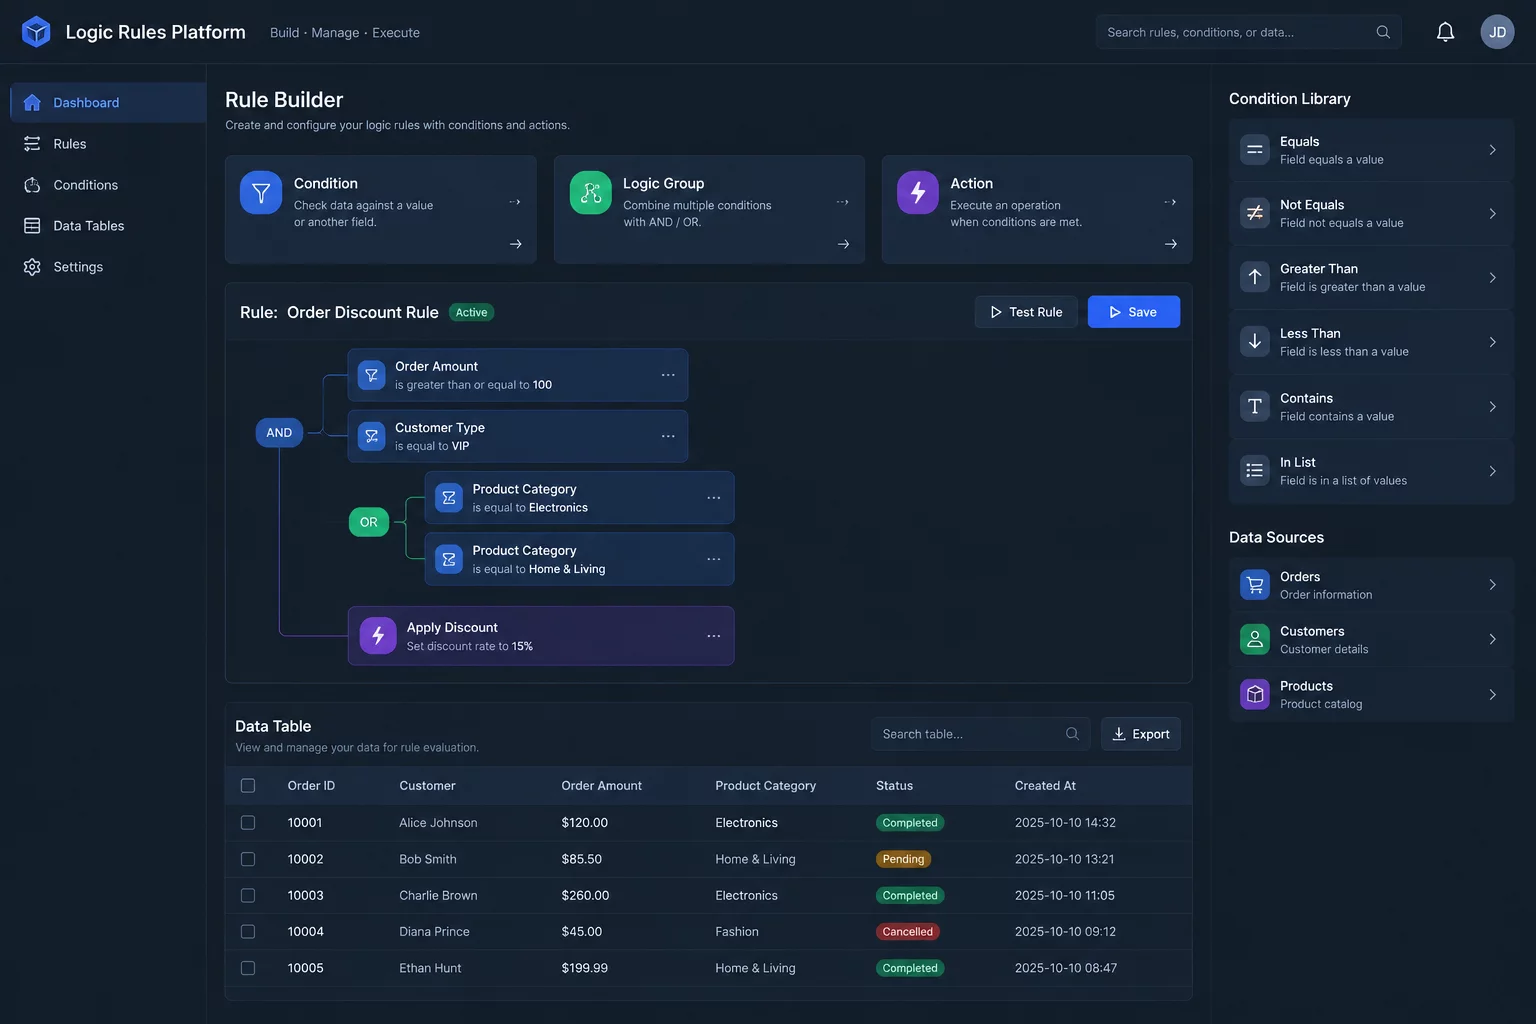The image size is (1536, 1024).
Task: Check the box for order 10002
Action: click(248, 859)
